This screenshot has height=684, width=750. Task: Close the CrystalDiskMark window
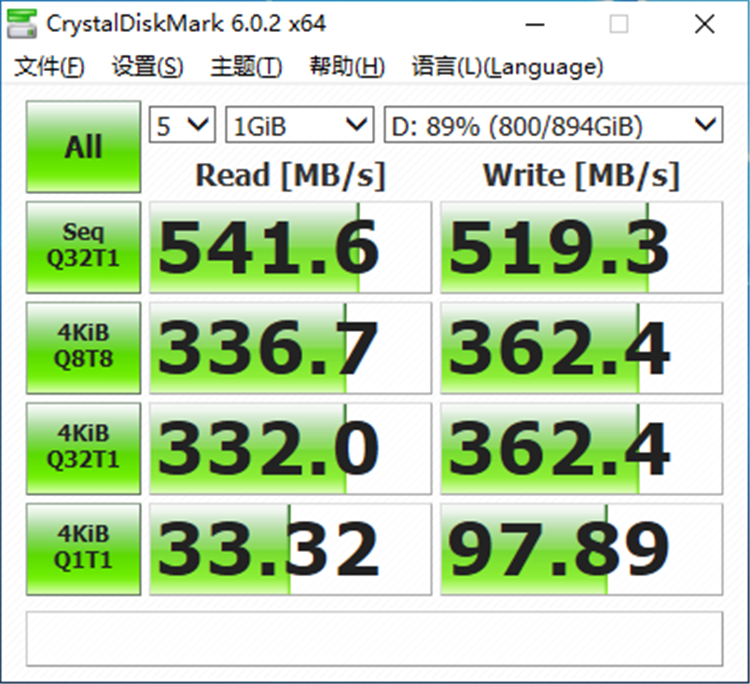click(x=705, y=24)
